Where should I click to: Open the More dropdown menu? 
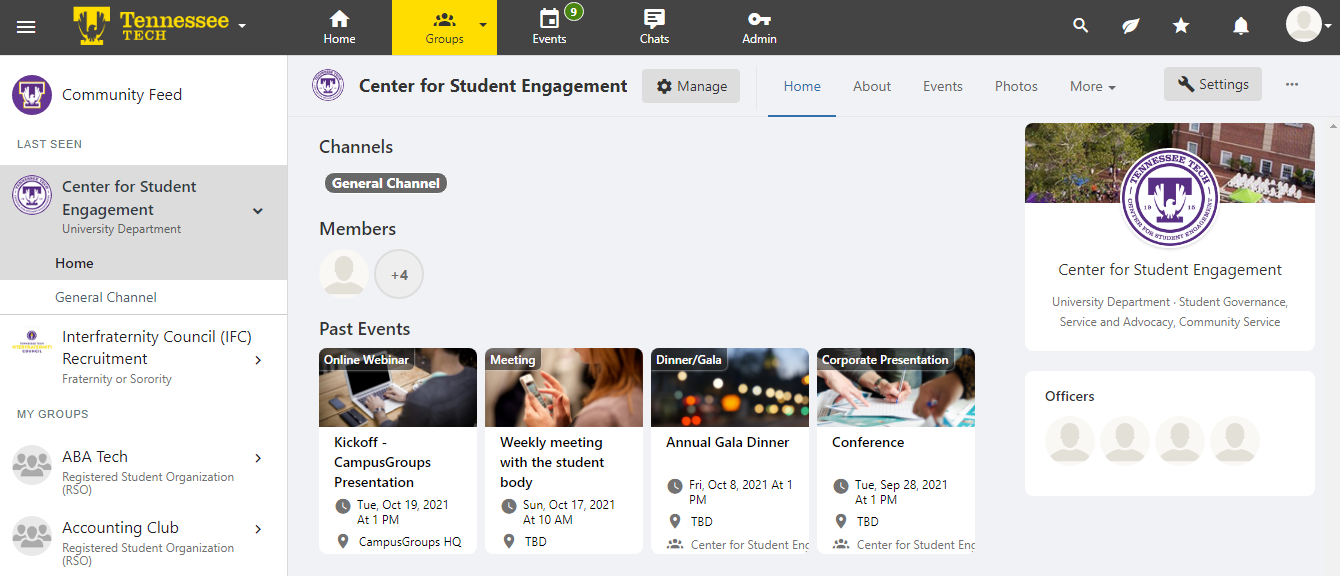coord(1092,87)
